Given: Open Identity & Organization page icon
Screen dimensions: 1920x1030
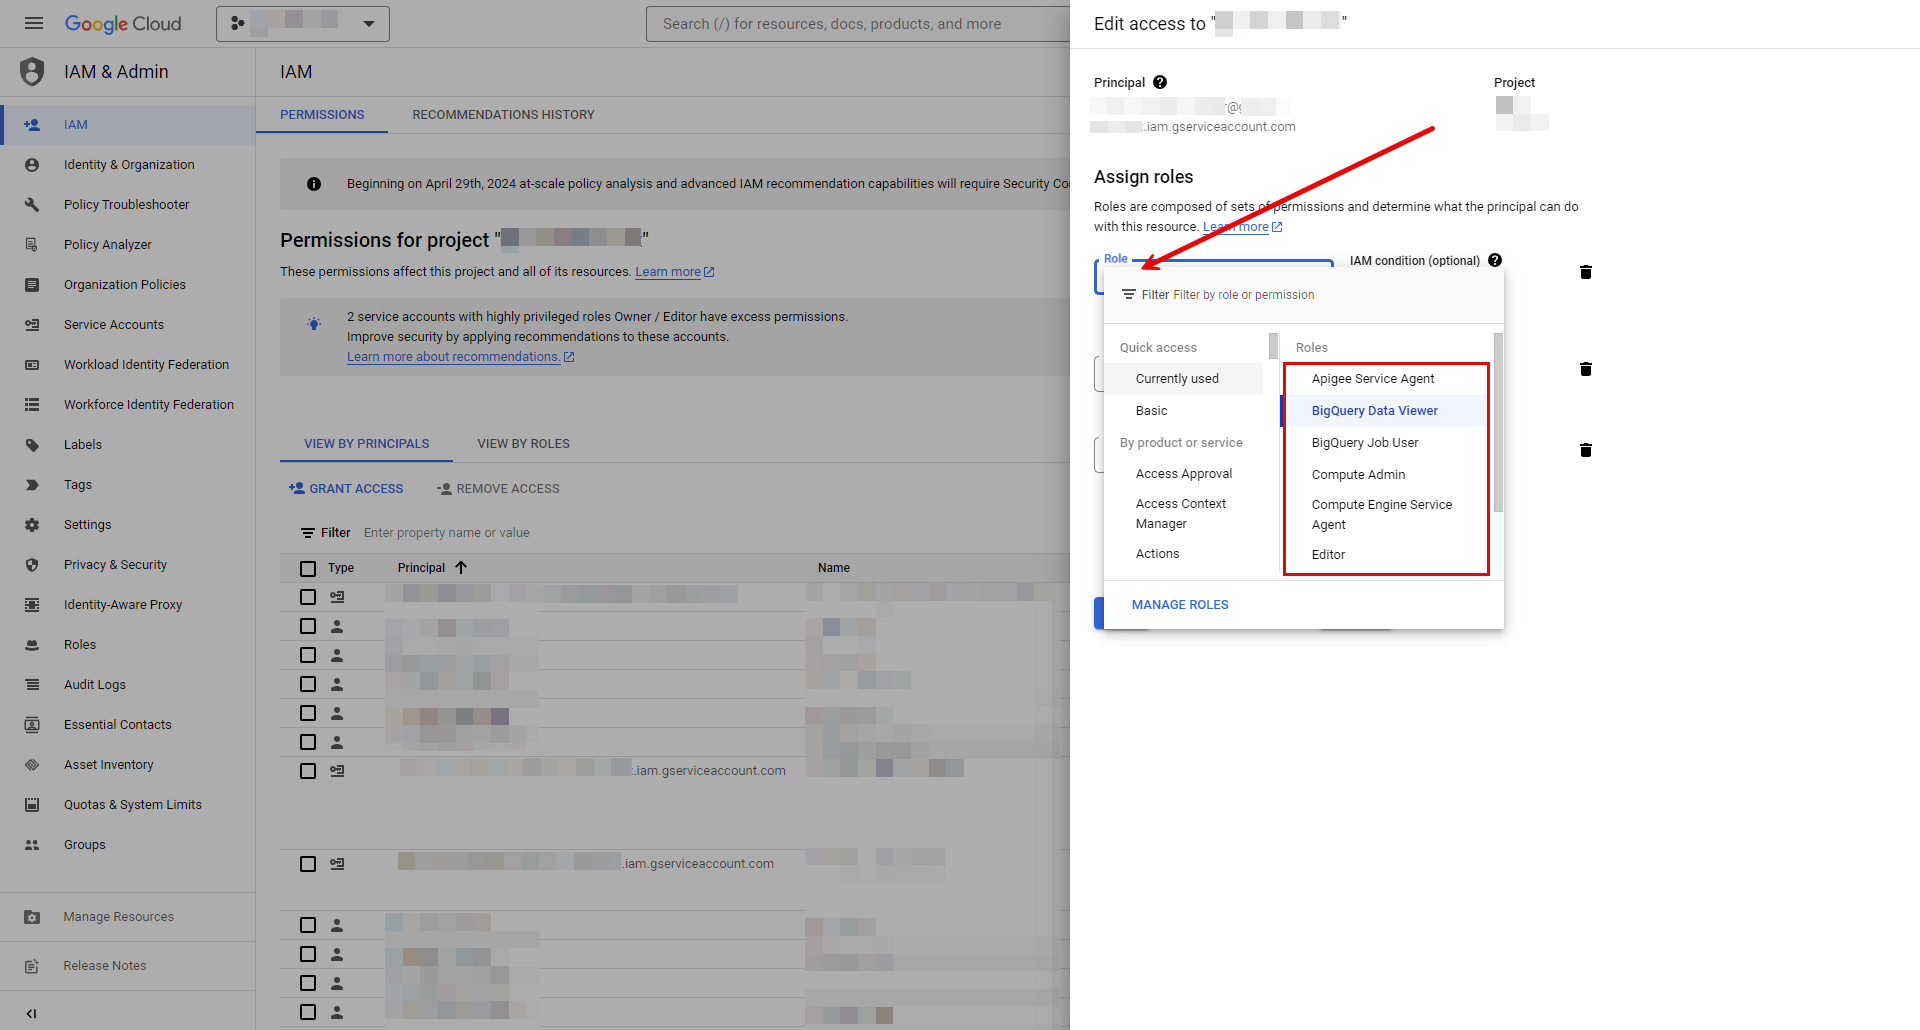Looking at the screenshot, I should [x=32, y=165].
